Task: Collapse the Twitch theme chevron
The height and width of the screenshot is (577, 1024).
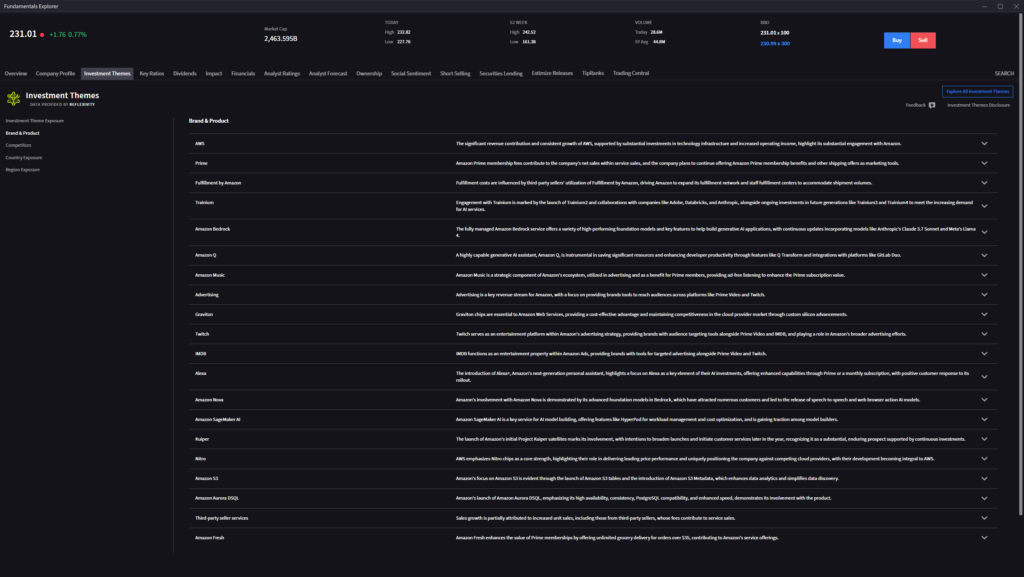Action: pyautogui.click(x=984, y=333)
